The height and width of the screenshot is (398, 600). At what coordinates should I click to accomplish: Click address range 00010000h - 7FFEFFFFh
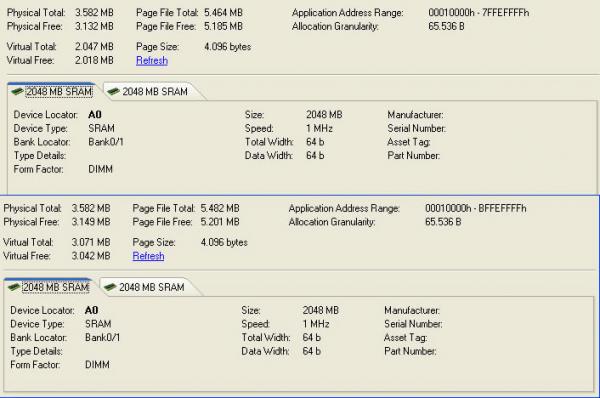(x=479, y=13)
